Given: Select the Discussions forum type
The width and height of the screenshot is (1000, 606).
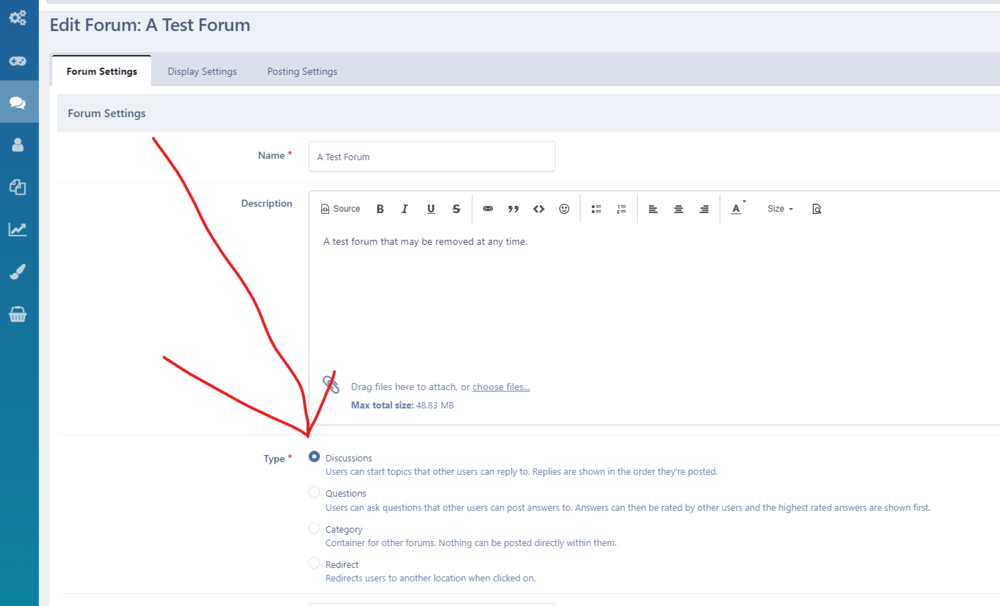Looking at the screenshot, I should (315, 457).
